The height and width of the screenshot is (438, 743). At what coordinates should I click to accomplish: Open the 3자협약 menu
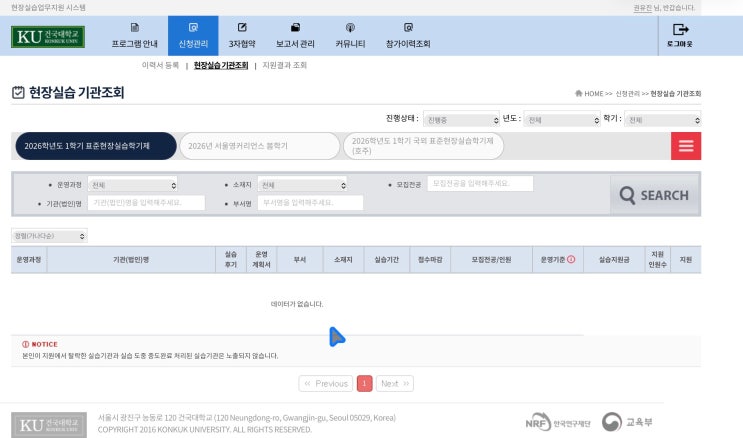point(242,36)
